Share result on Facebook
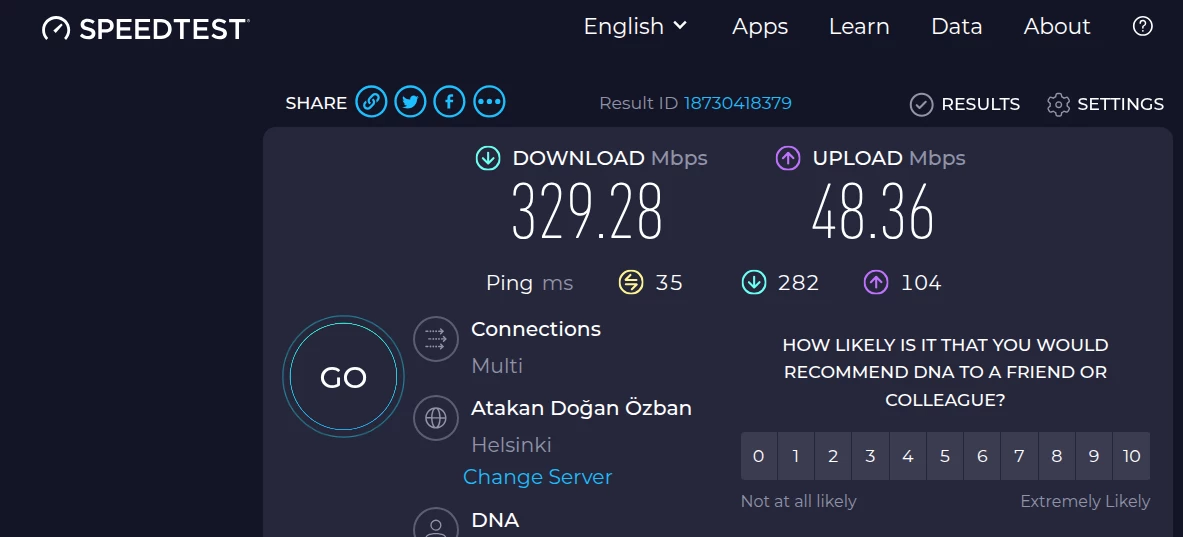The image size is (1183, 537). coord(449,102)
